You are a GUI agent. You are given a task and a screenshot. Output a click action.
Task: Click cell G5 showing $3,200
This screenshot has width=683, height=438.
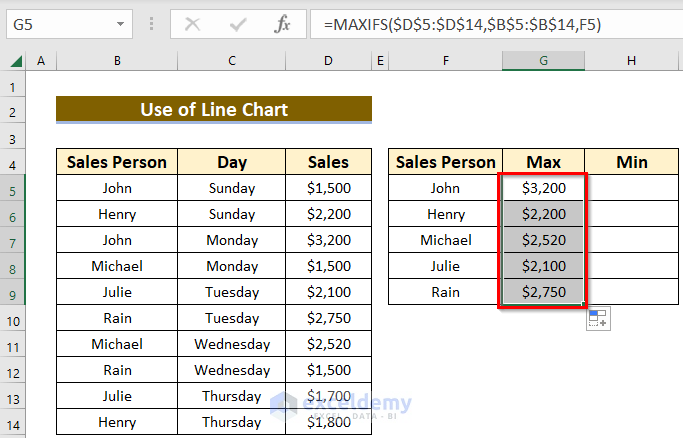(x=543, y=188)
